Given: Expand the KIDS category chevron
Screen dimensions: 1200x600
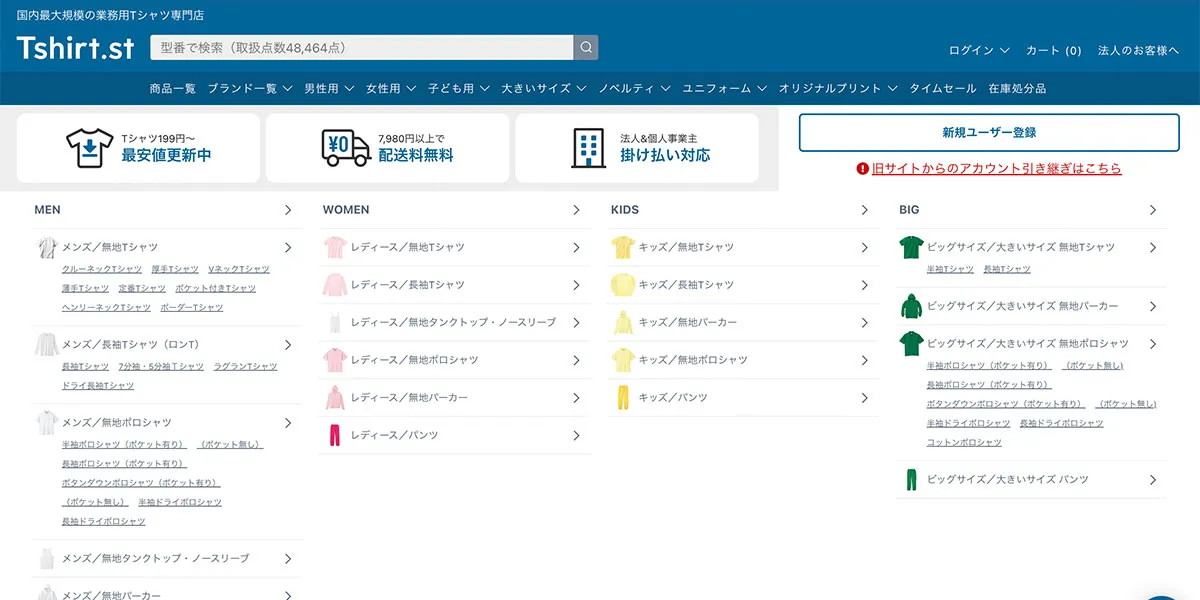Looking at the screenshot, I should tap(864, 210).
